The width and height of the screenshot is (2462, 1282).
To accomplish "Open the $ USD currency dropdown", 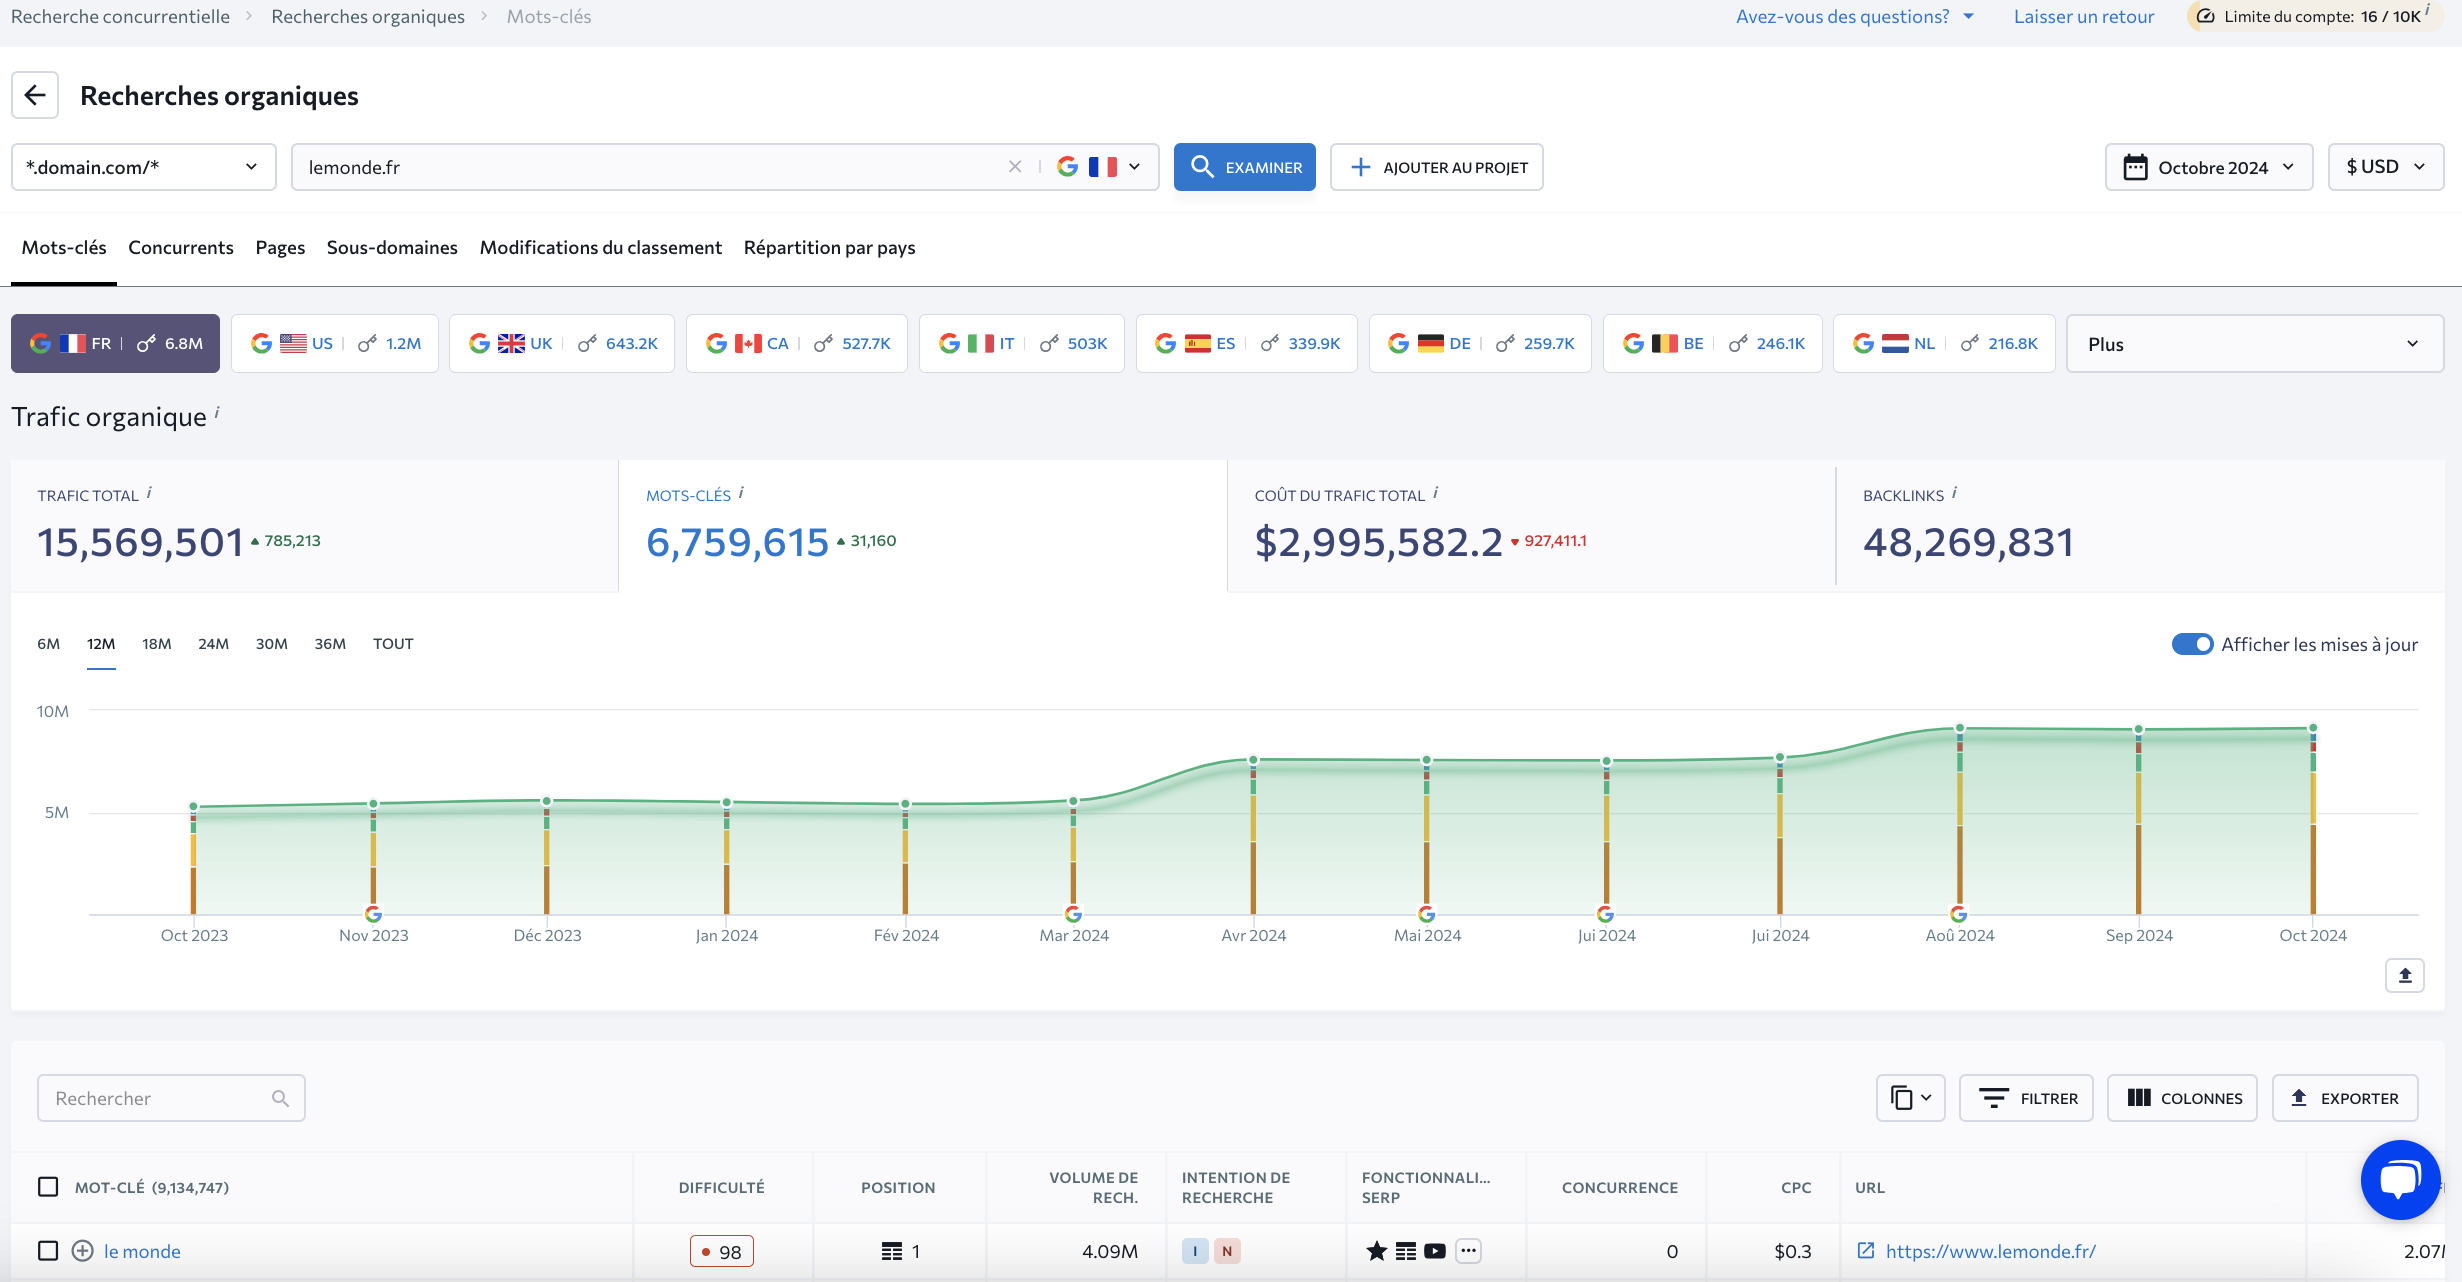I will pyautogui.click(x=2385, y=167).
